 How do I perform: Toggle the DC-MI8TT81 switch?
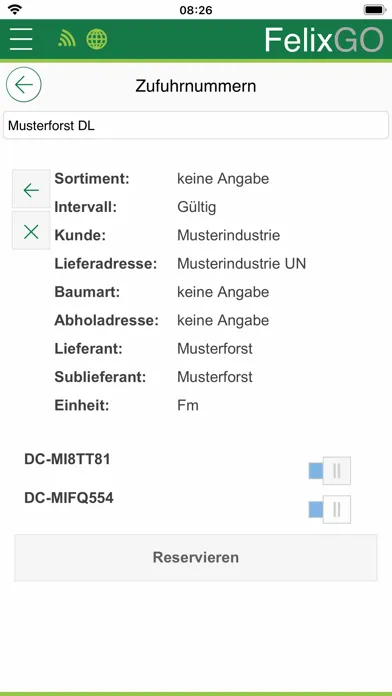click(x=329, y=471)
